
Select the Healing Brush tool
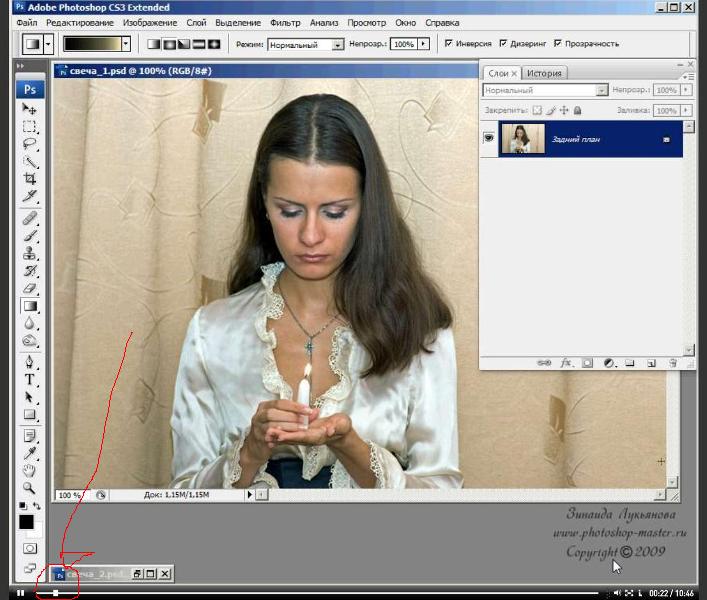[x=29, y=219]
